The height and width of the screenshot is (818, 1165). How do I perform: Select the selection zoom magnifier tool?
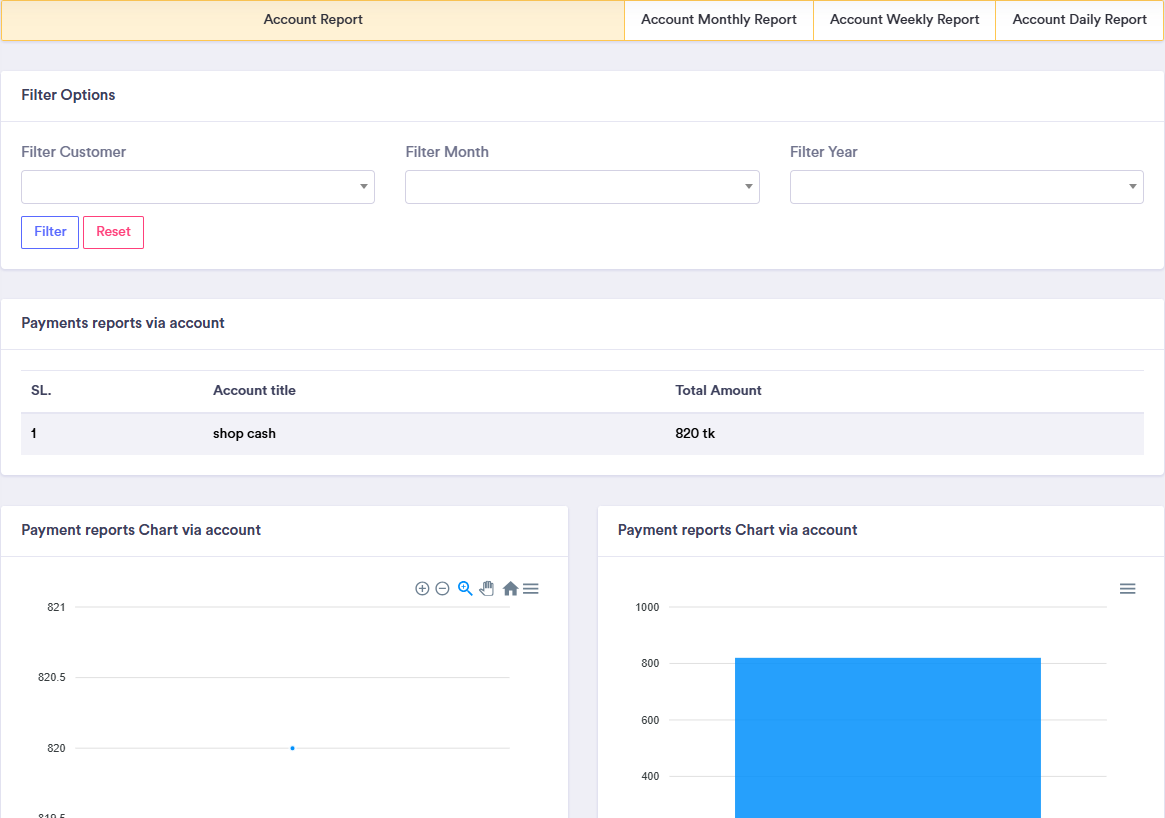coord(465,588)
